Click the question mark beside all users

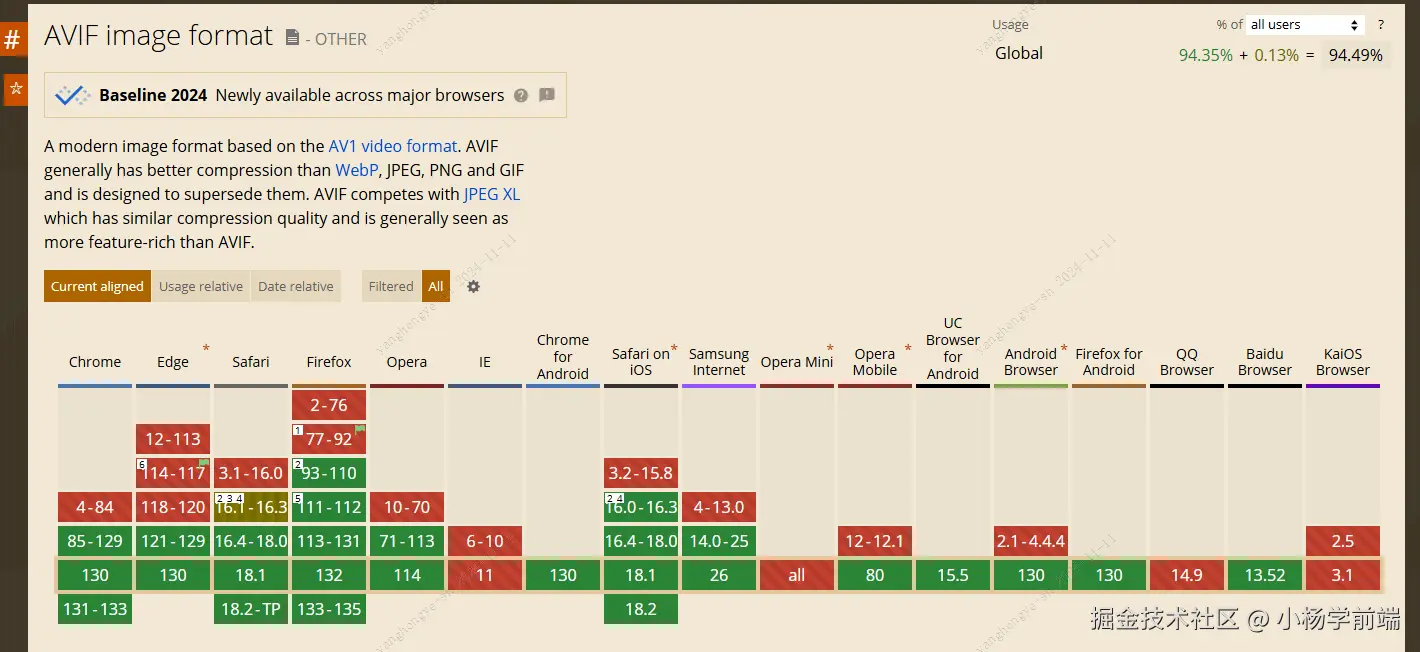tap(1381, 25)
